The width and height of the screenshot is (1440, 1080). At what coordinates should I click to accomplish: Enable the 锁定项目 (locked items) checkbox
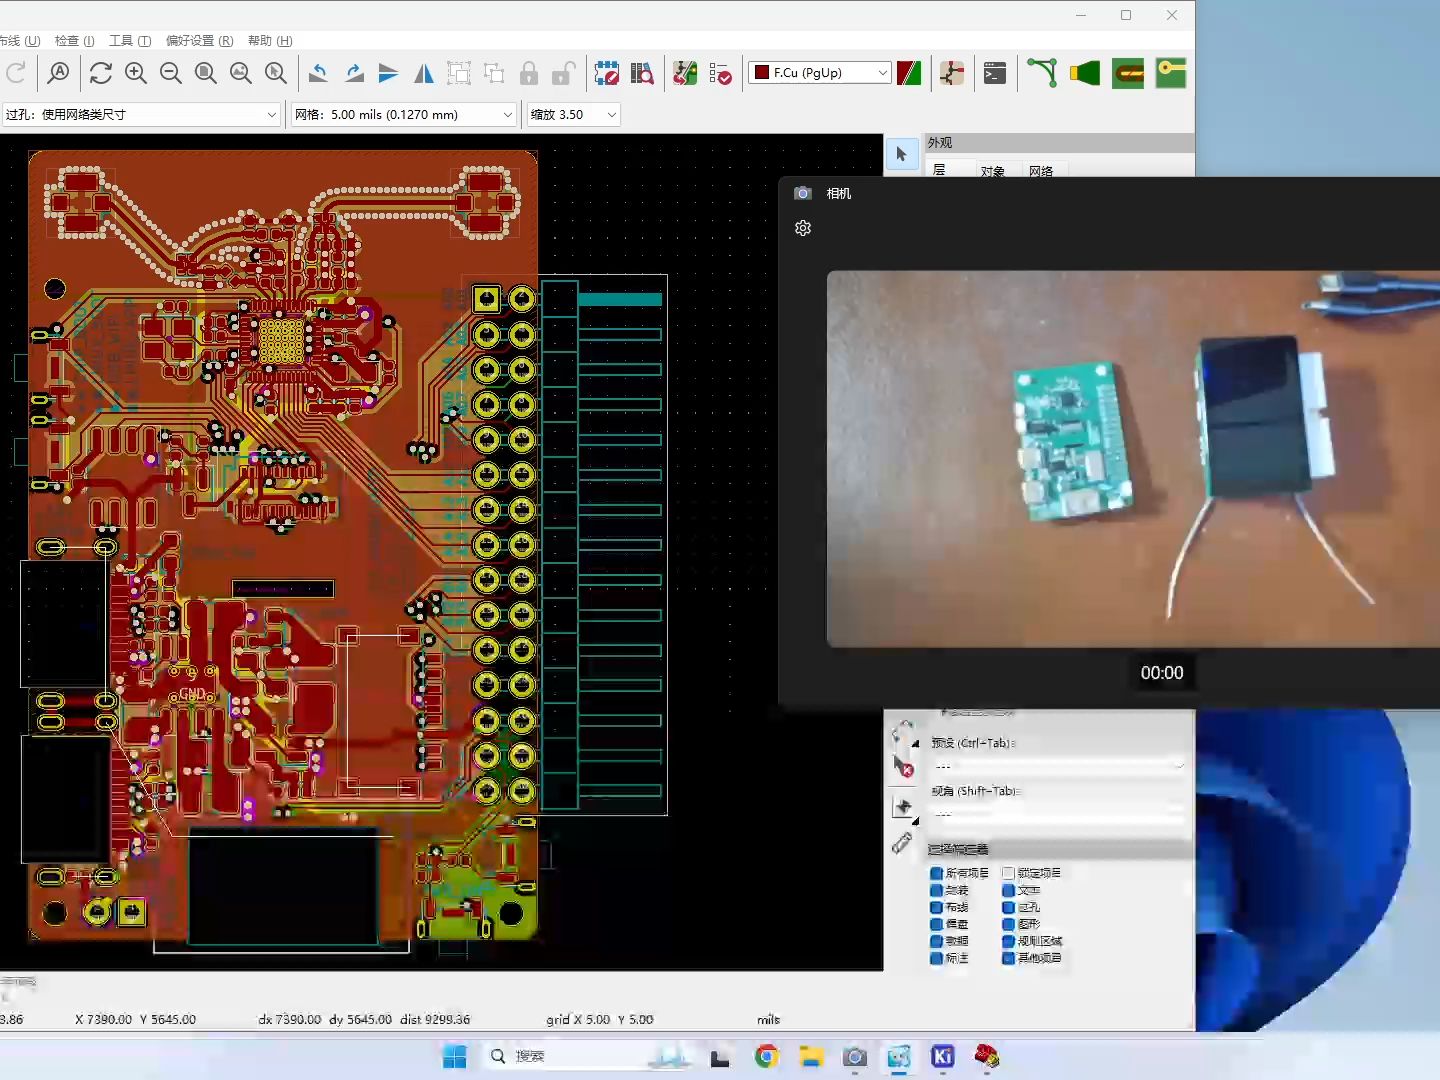[x=1008, y=873]
